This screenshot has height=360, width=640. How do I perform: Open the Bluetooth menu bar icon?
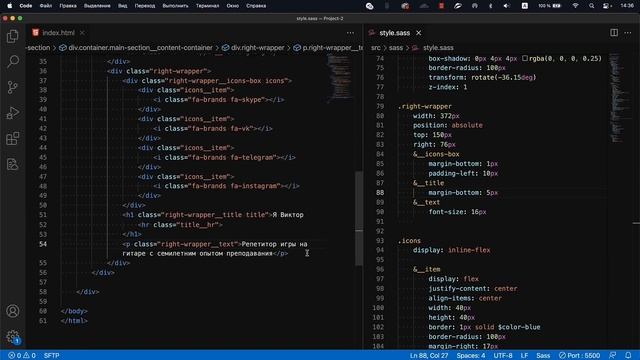[x=491, y=6]
